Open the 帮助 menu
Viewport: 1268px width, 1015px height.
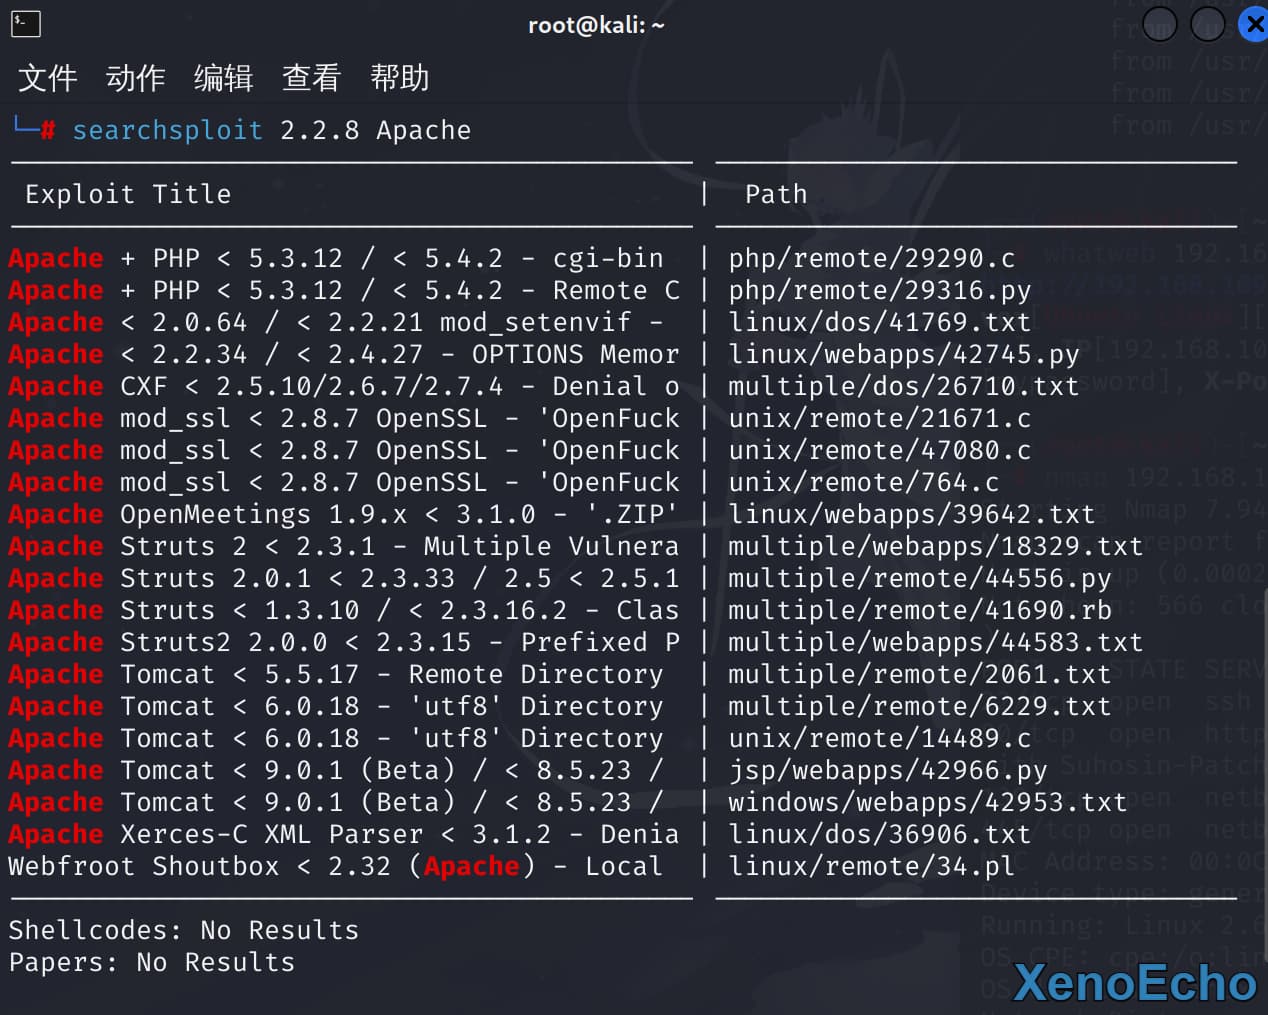(x=399, y=78)
